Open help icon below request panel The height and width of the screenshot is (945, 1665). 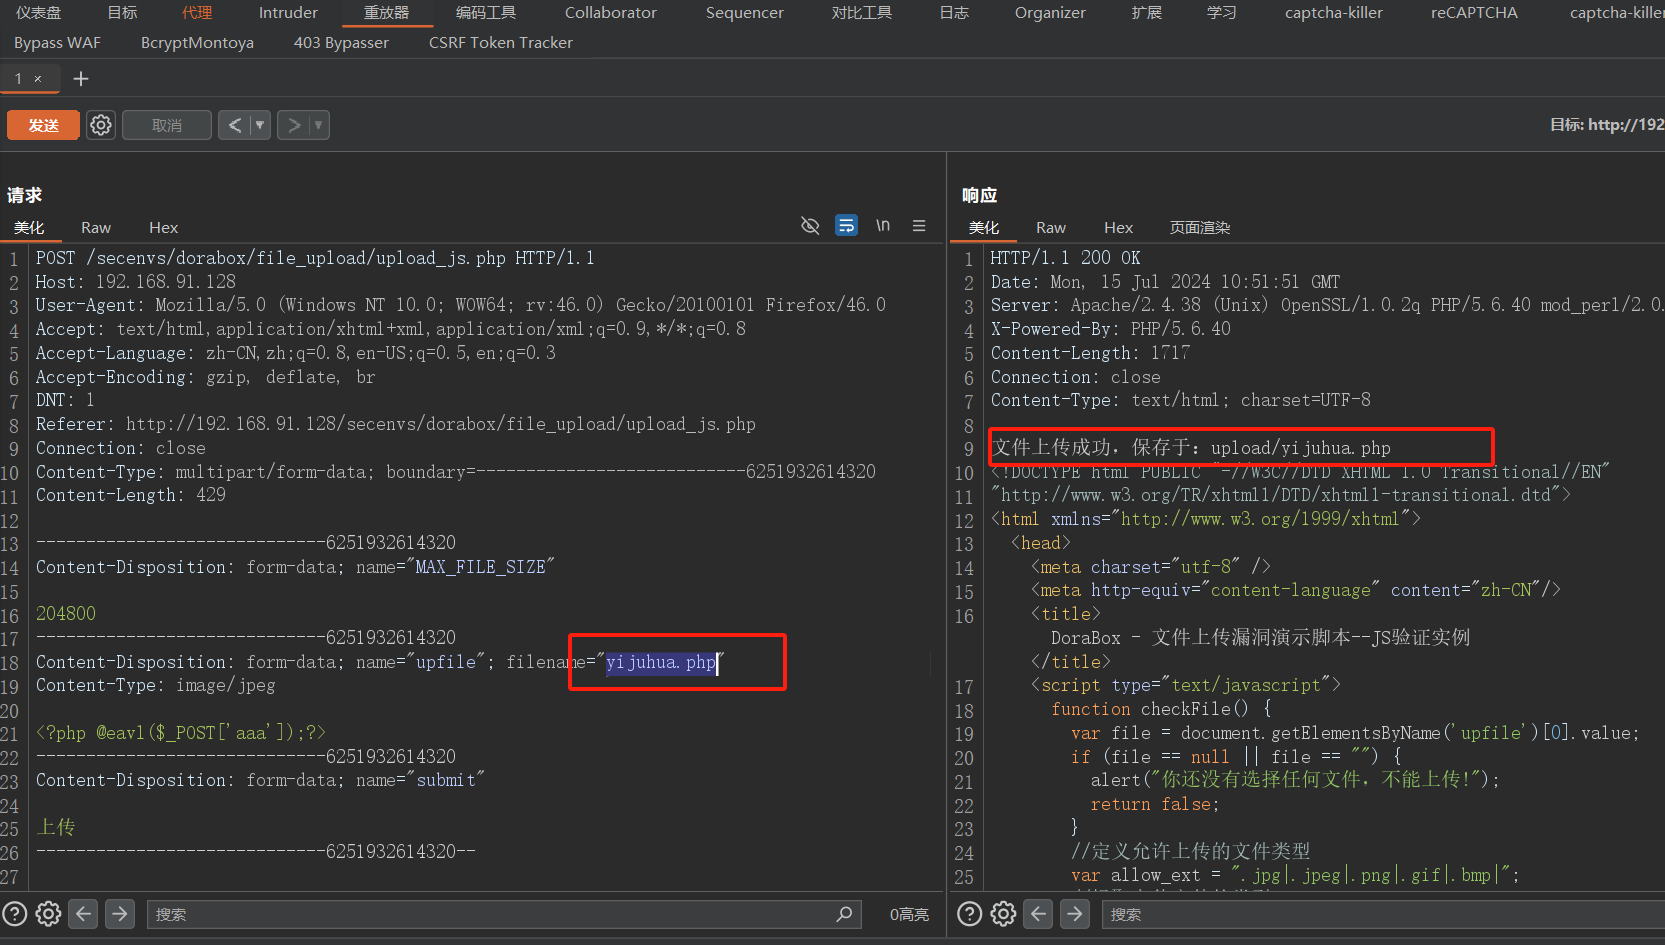click(x=15, y=914)
